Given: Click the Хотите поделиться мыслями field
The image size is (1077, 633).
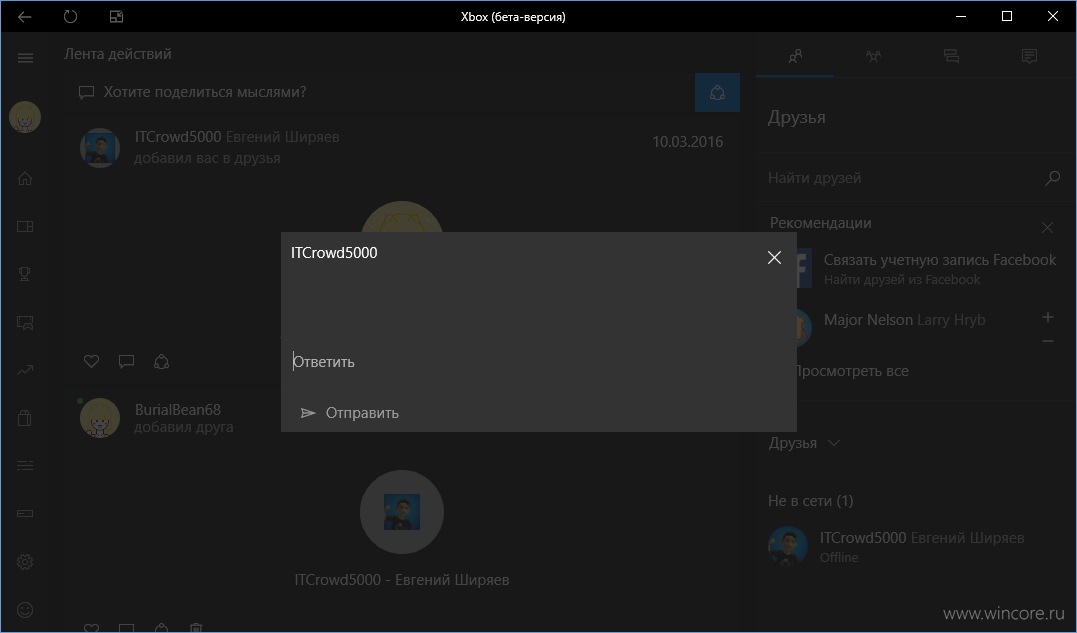Looking at the screenshot, I should point(381,93).
